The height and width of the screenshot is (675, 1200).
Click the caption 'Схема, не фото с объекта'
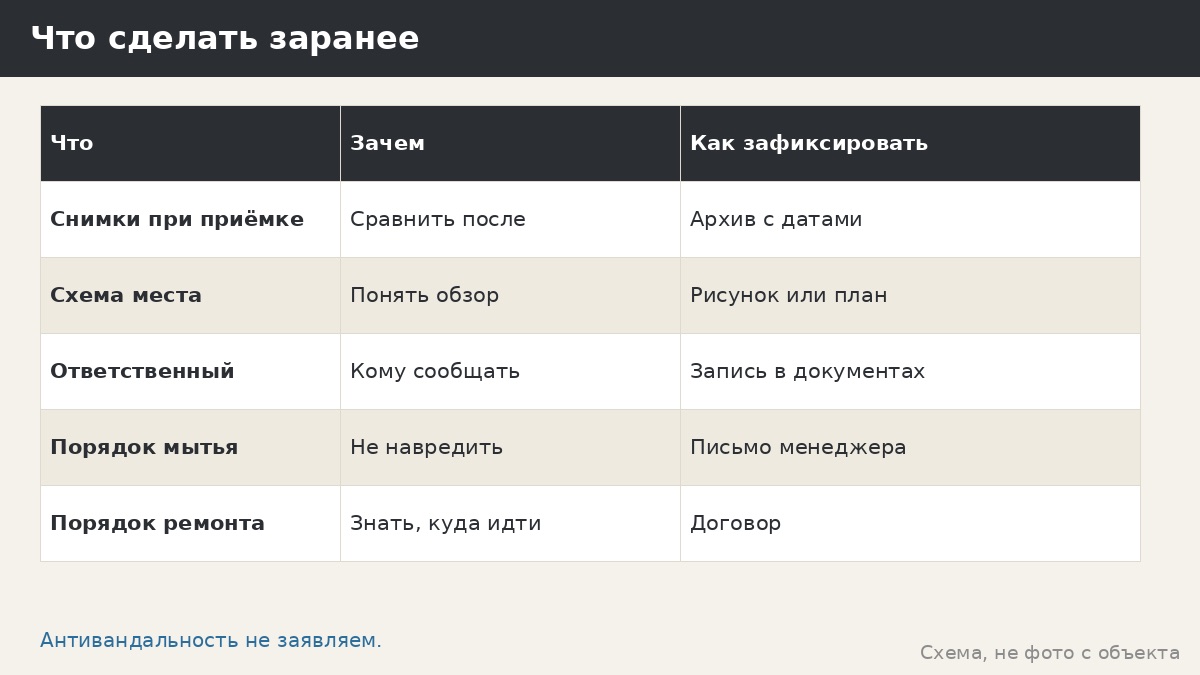coord(1050,653)
